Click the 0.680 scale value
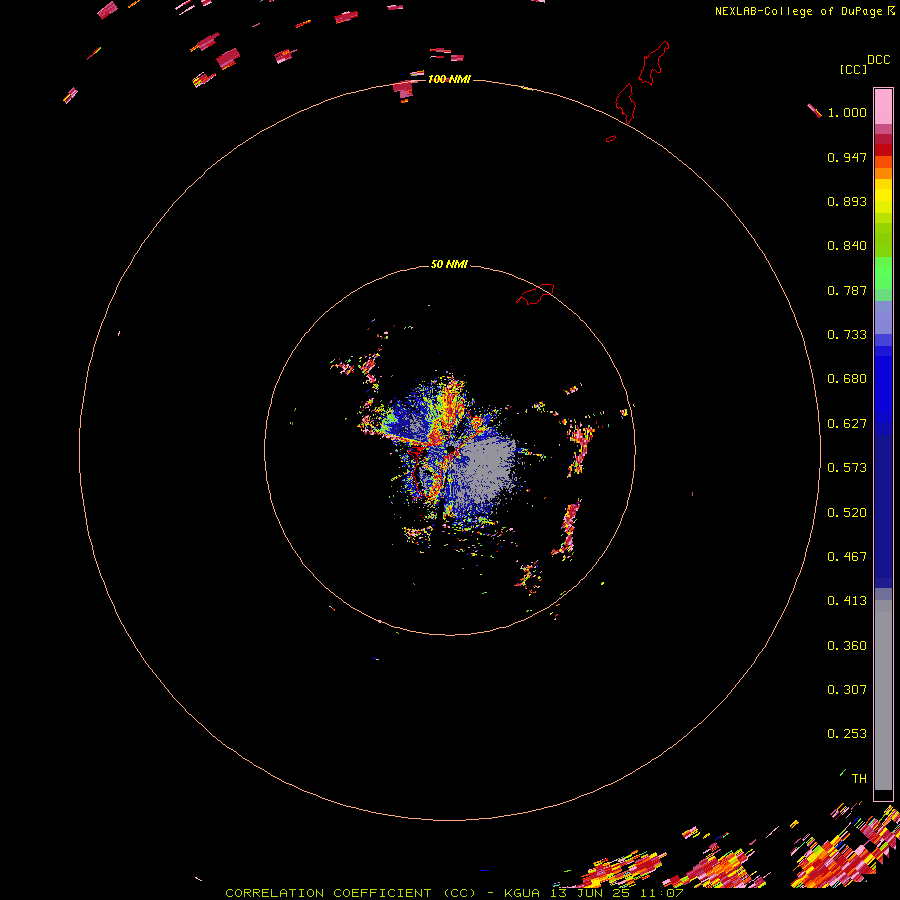This screenshot has width=900, height=900. [847, 379]
